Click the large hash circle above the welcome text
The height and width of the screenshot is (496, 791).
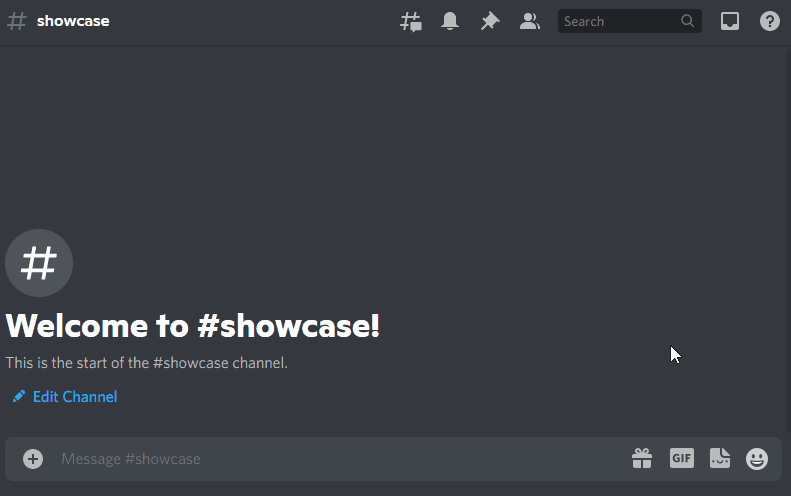(39, 263)
